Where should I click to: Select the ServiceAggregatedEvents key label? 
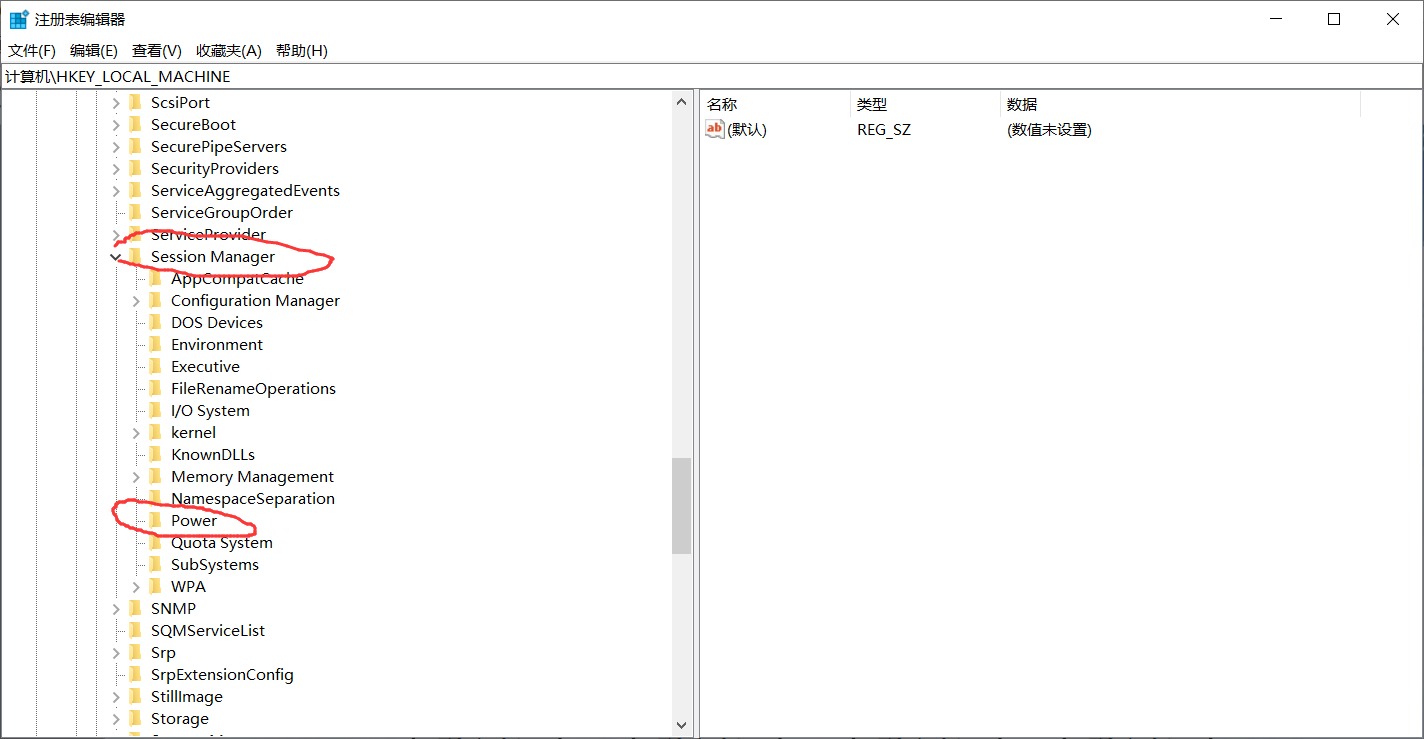pos(245,190)
